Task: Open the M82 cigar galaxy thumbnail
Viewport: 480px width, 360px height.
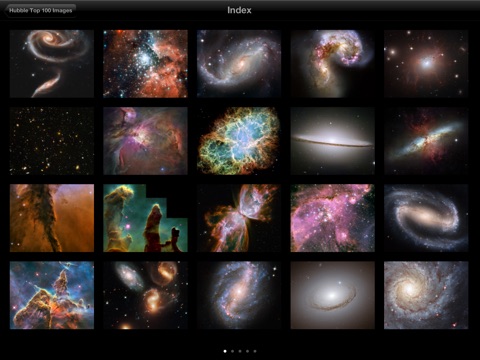Action: tap(426, 141)
